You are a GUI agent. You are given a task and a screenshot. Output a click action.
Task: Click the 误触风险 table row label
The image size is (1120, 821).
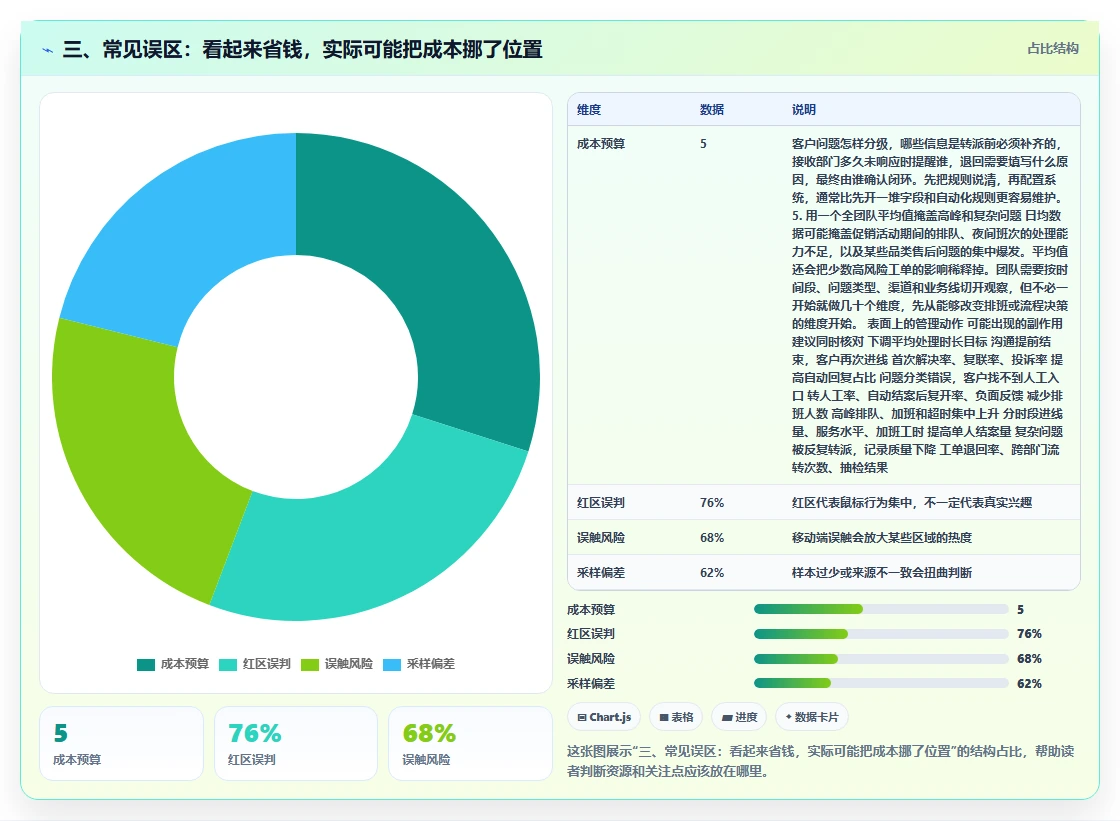pyautogui.click(x=601, y=537)
